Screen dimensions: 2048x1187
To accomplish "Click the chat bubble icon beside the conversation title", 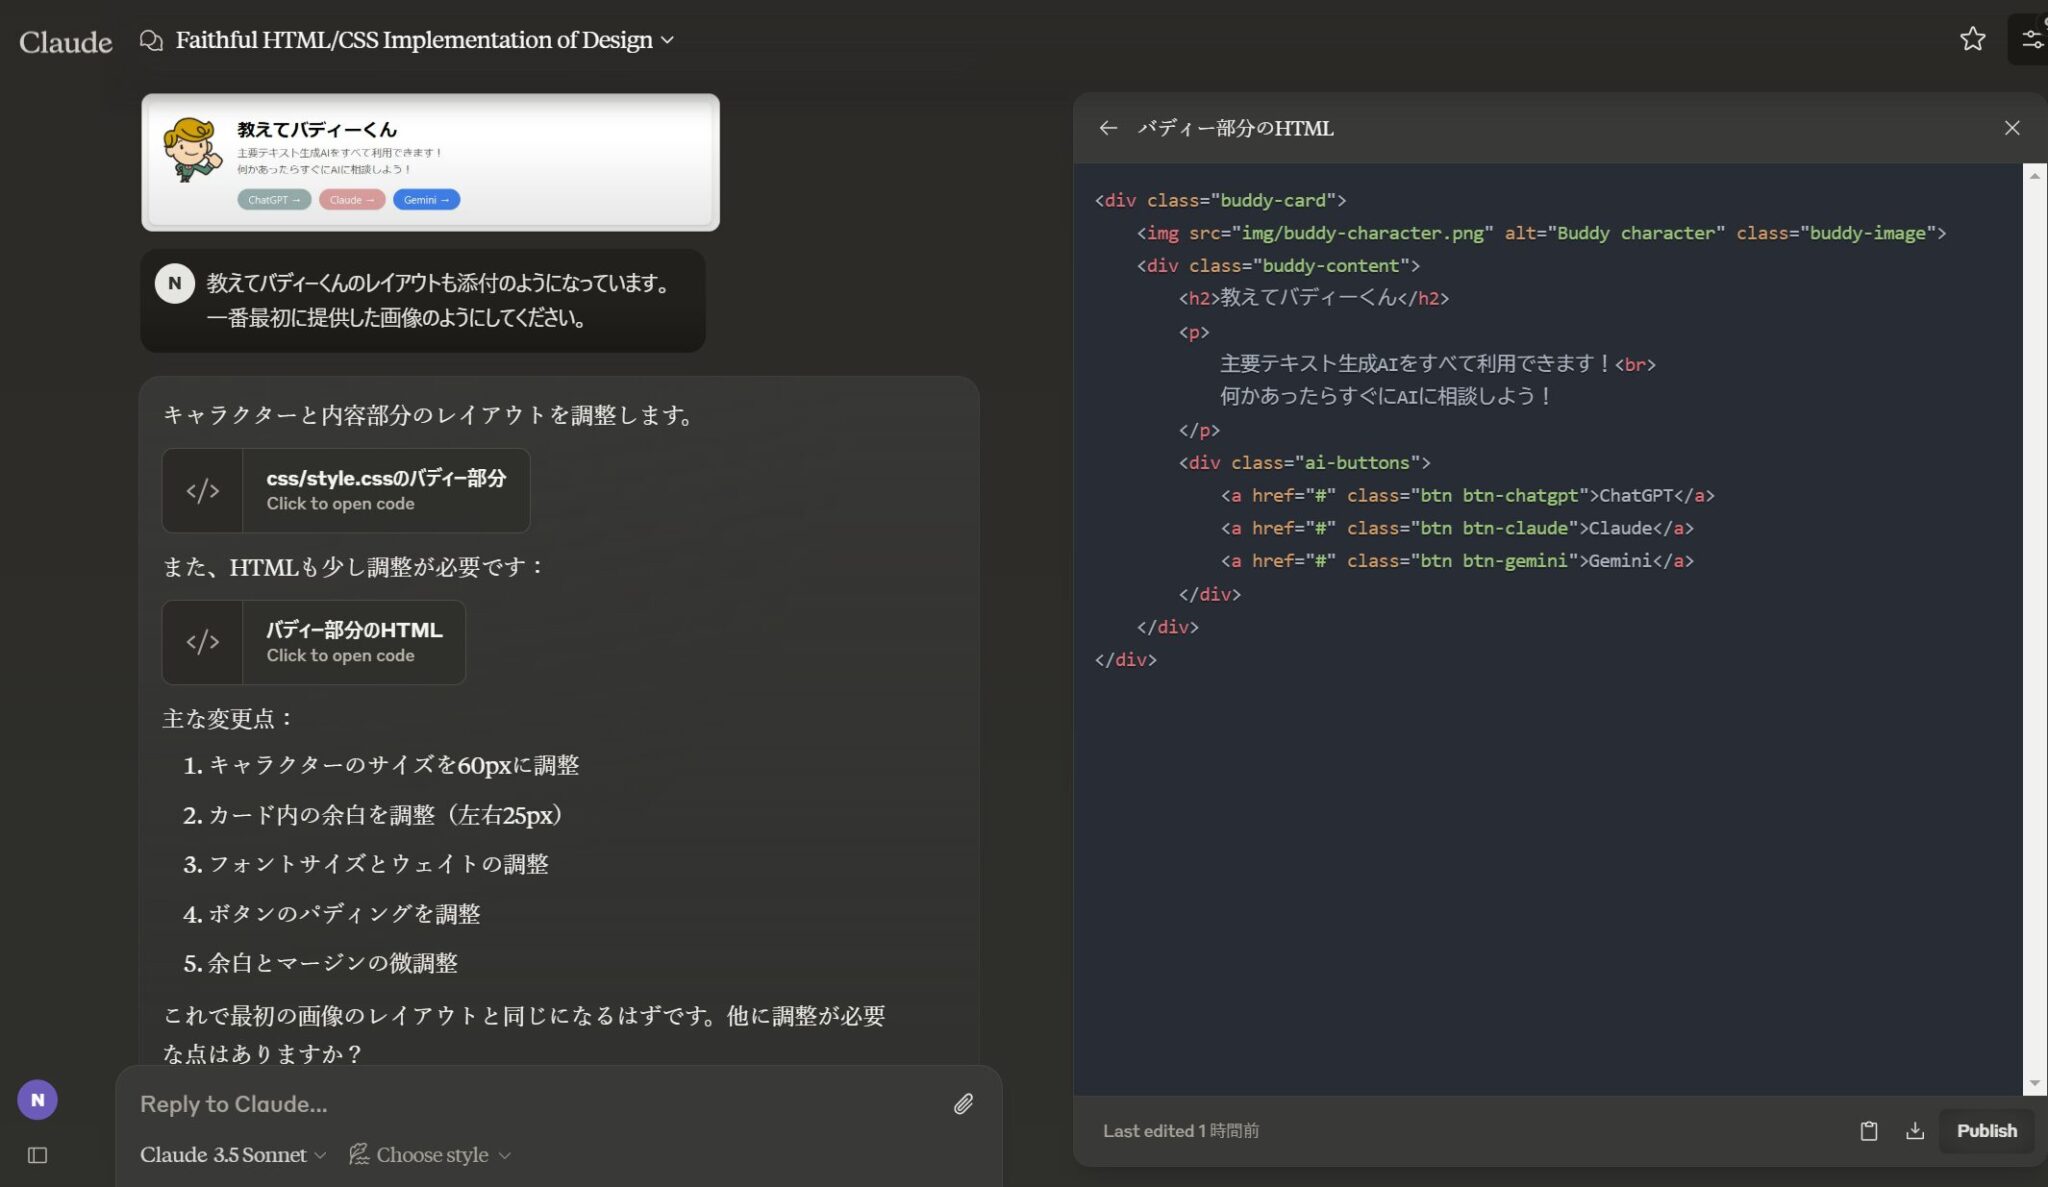I will point(151,40).
